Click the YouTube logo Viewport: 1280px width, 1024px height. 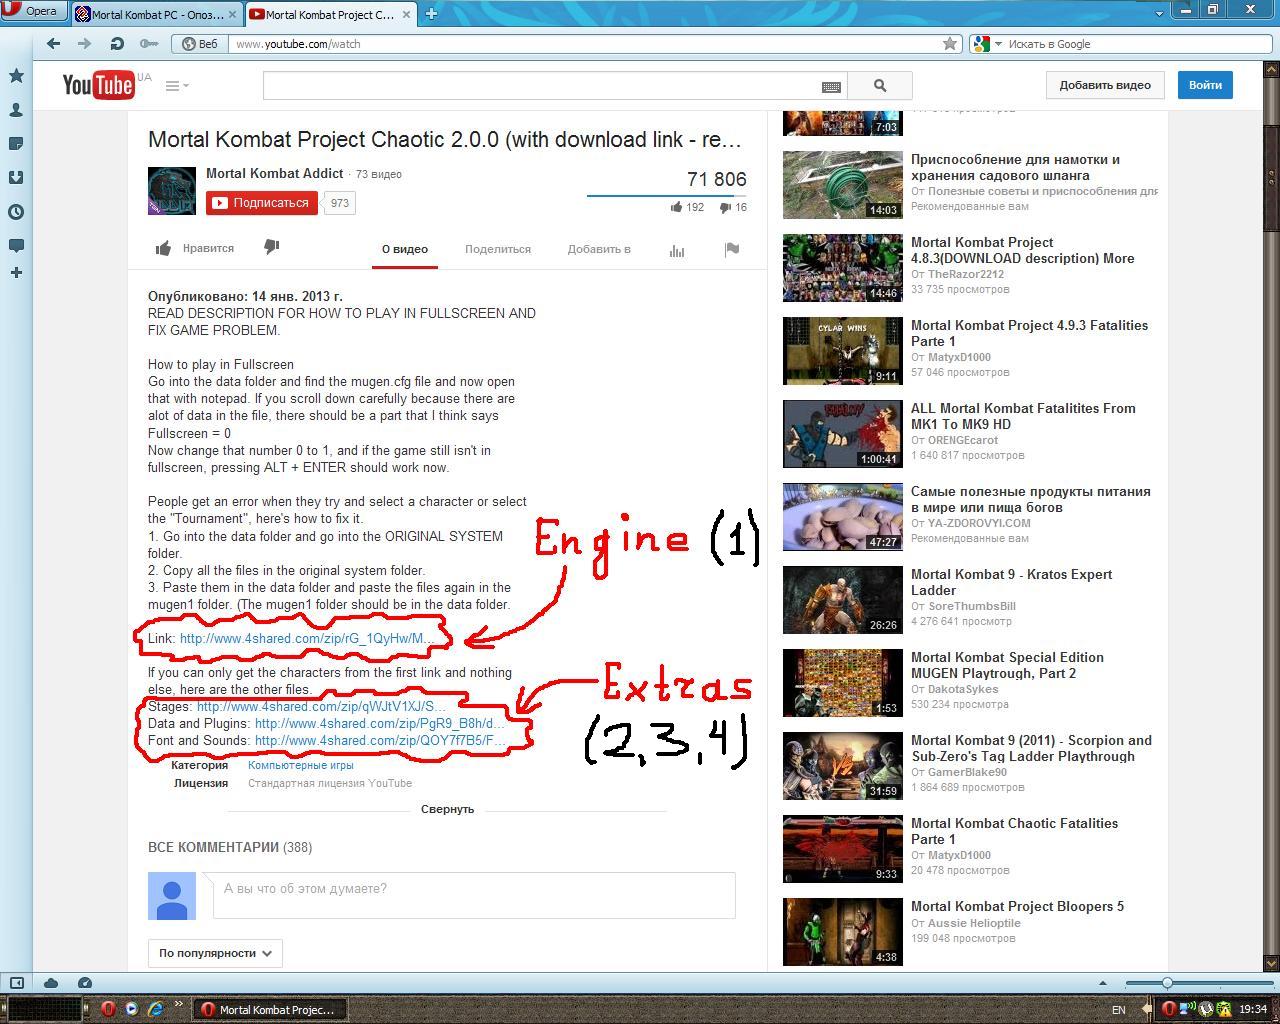click(x=99, y=86)
